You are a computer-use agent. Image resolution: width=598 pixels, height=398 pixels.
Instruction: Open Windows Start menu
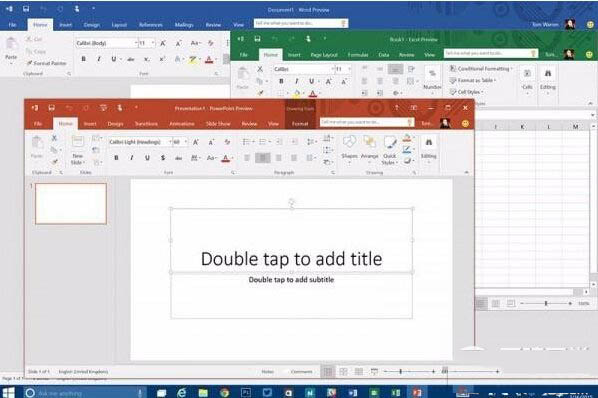pos(8,393)
